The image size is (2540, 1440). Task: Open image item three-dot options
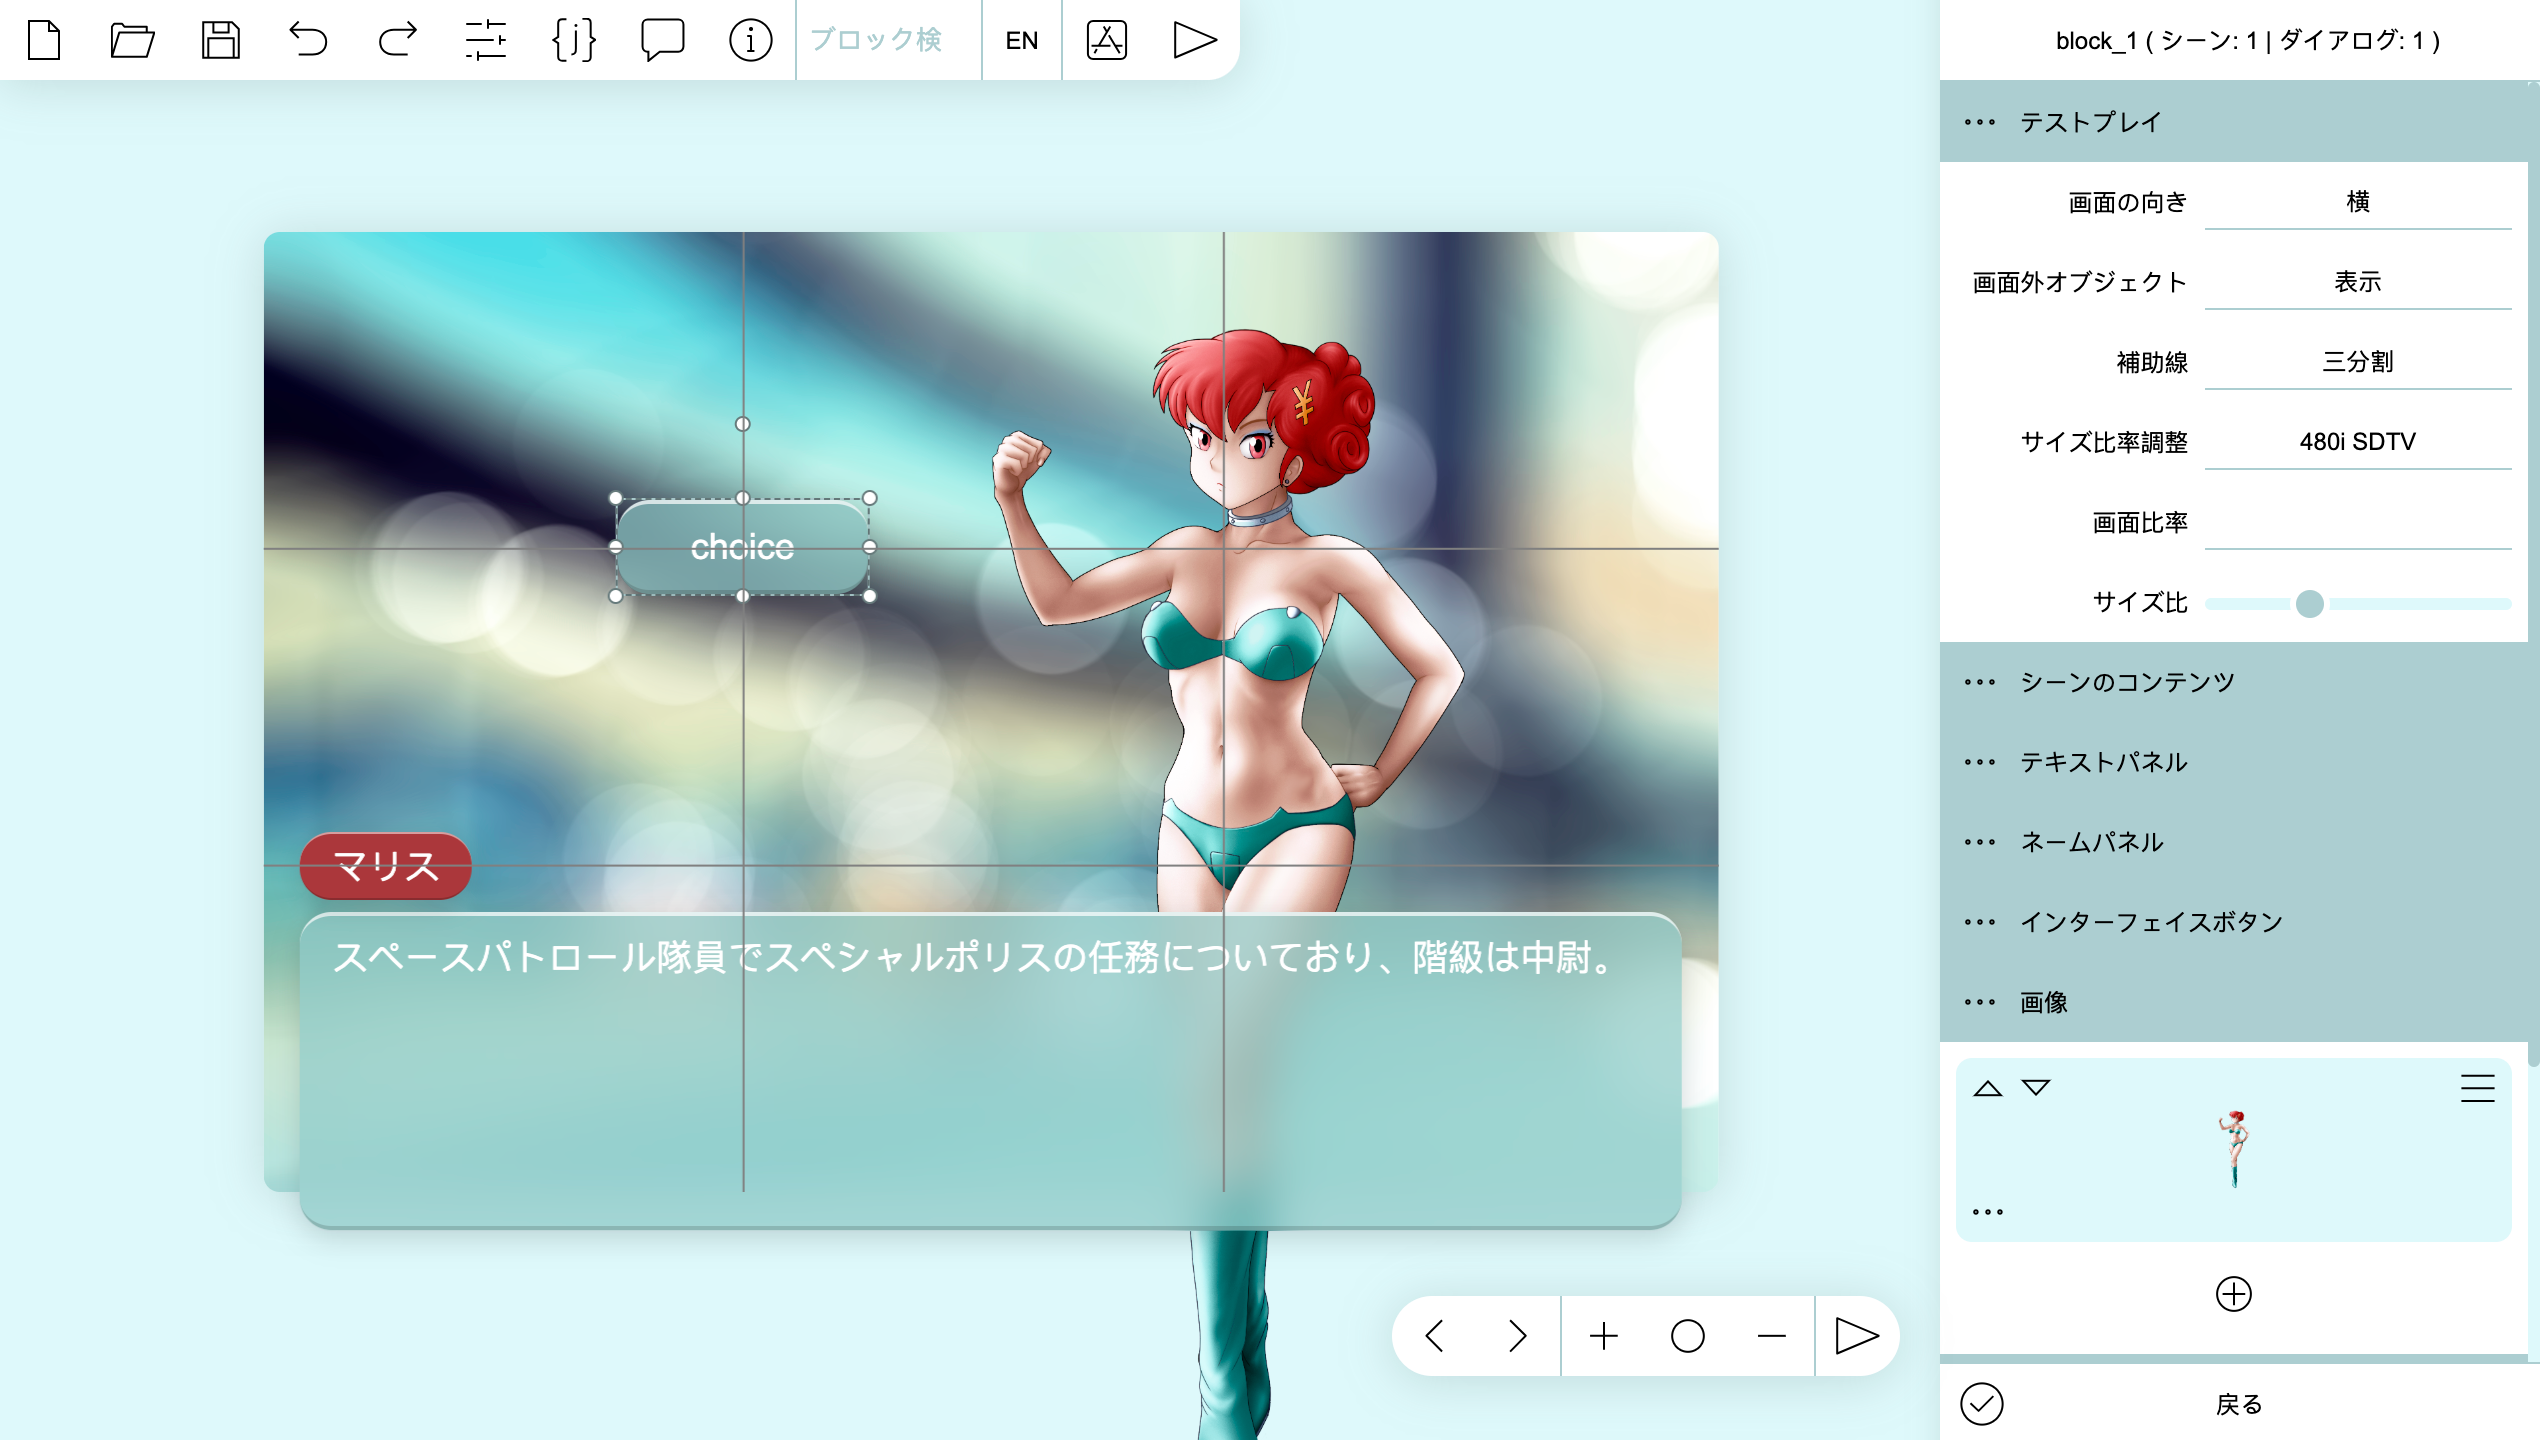pos(1988,1212)
